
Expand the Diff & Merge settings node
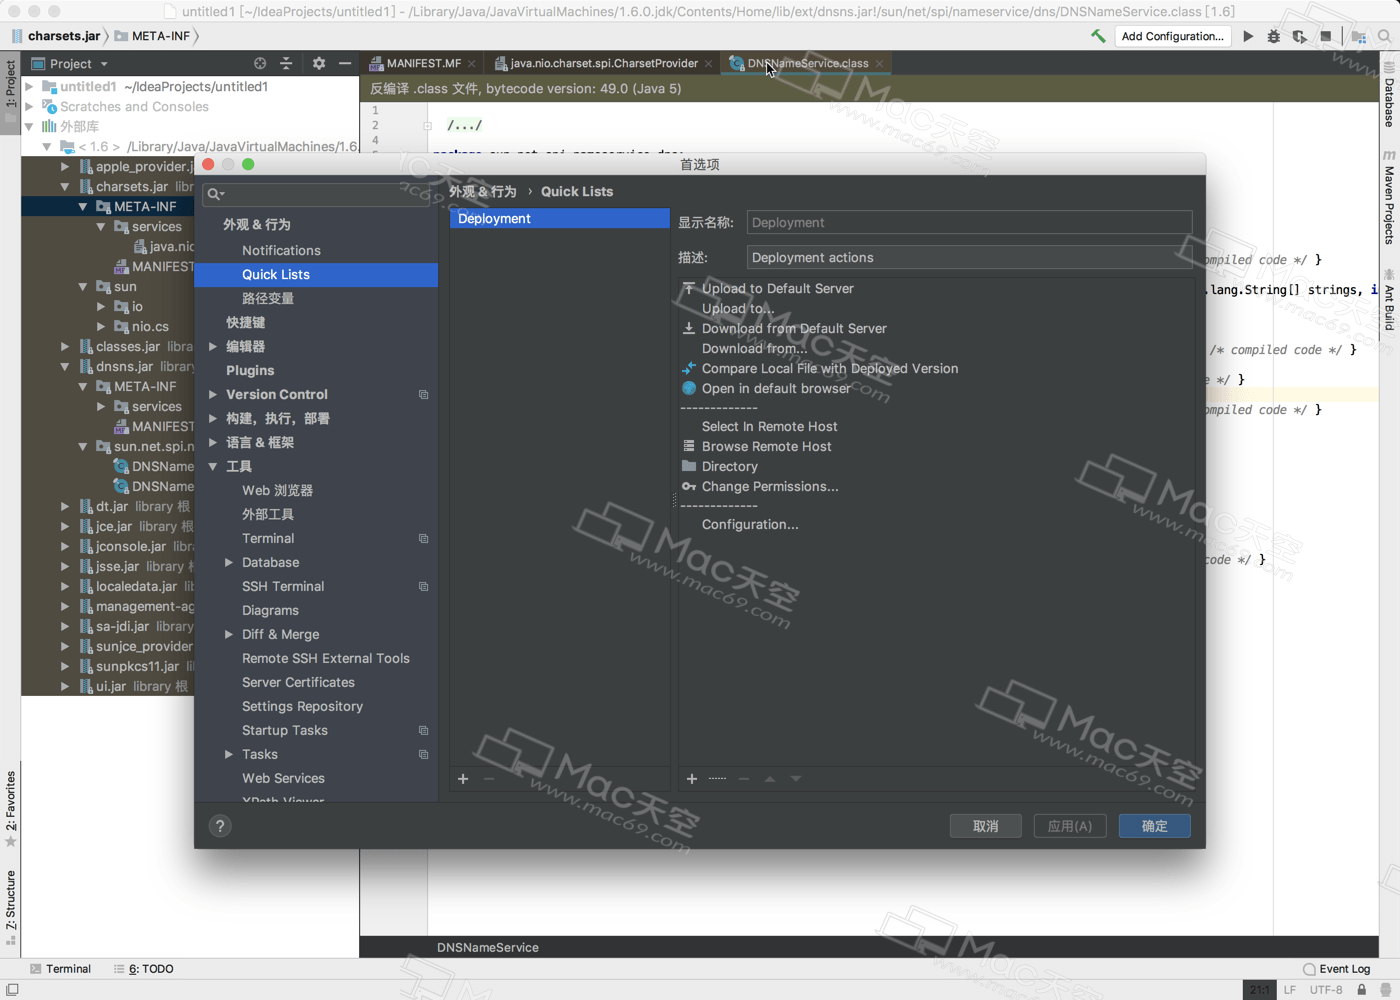(x=229, y=634)
